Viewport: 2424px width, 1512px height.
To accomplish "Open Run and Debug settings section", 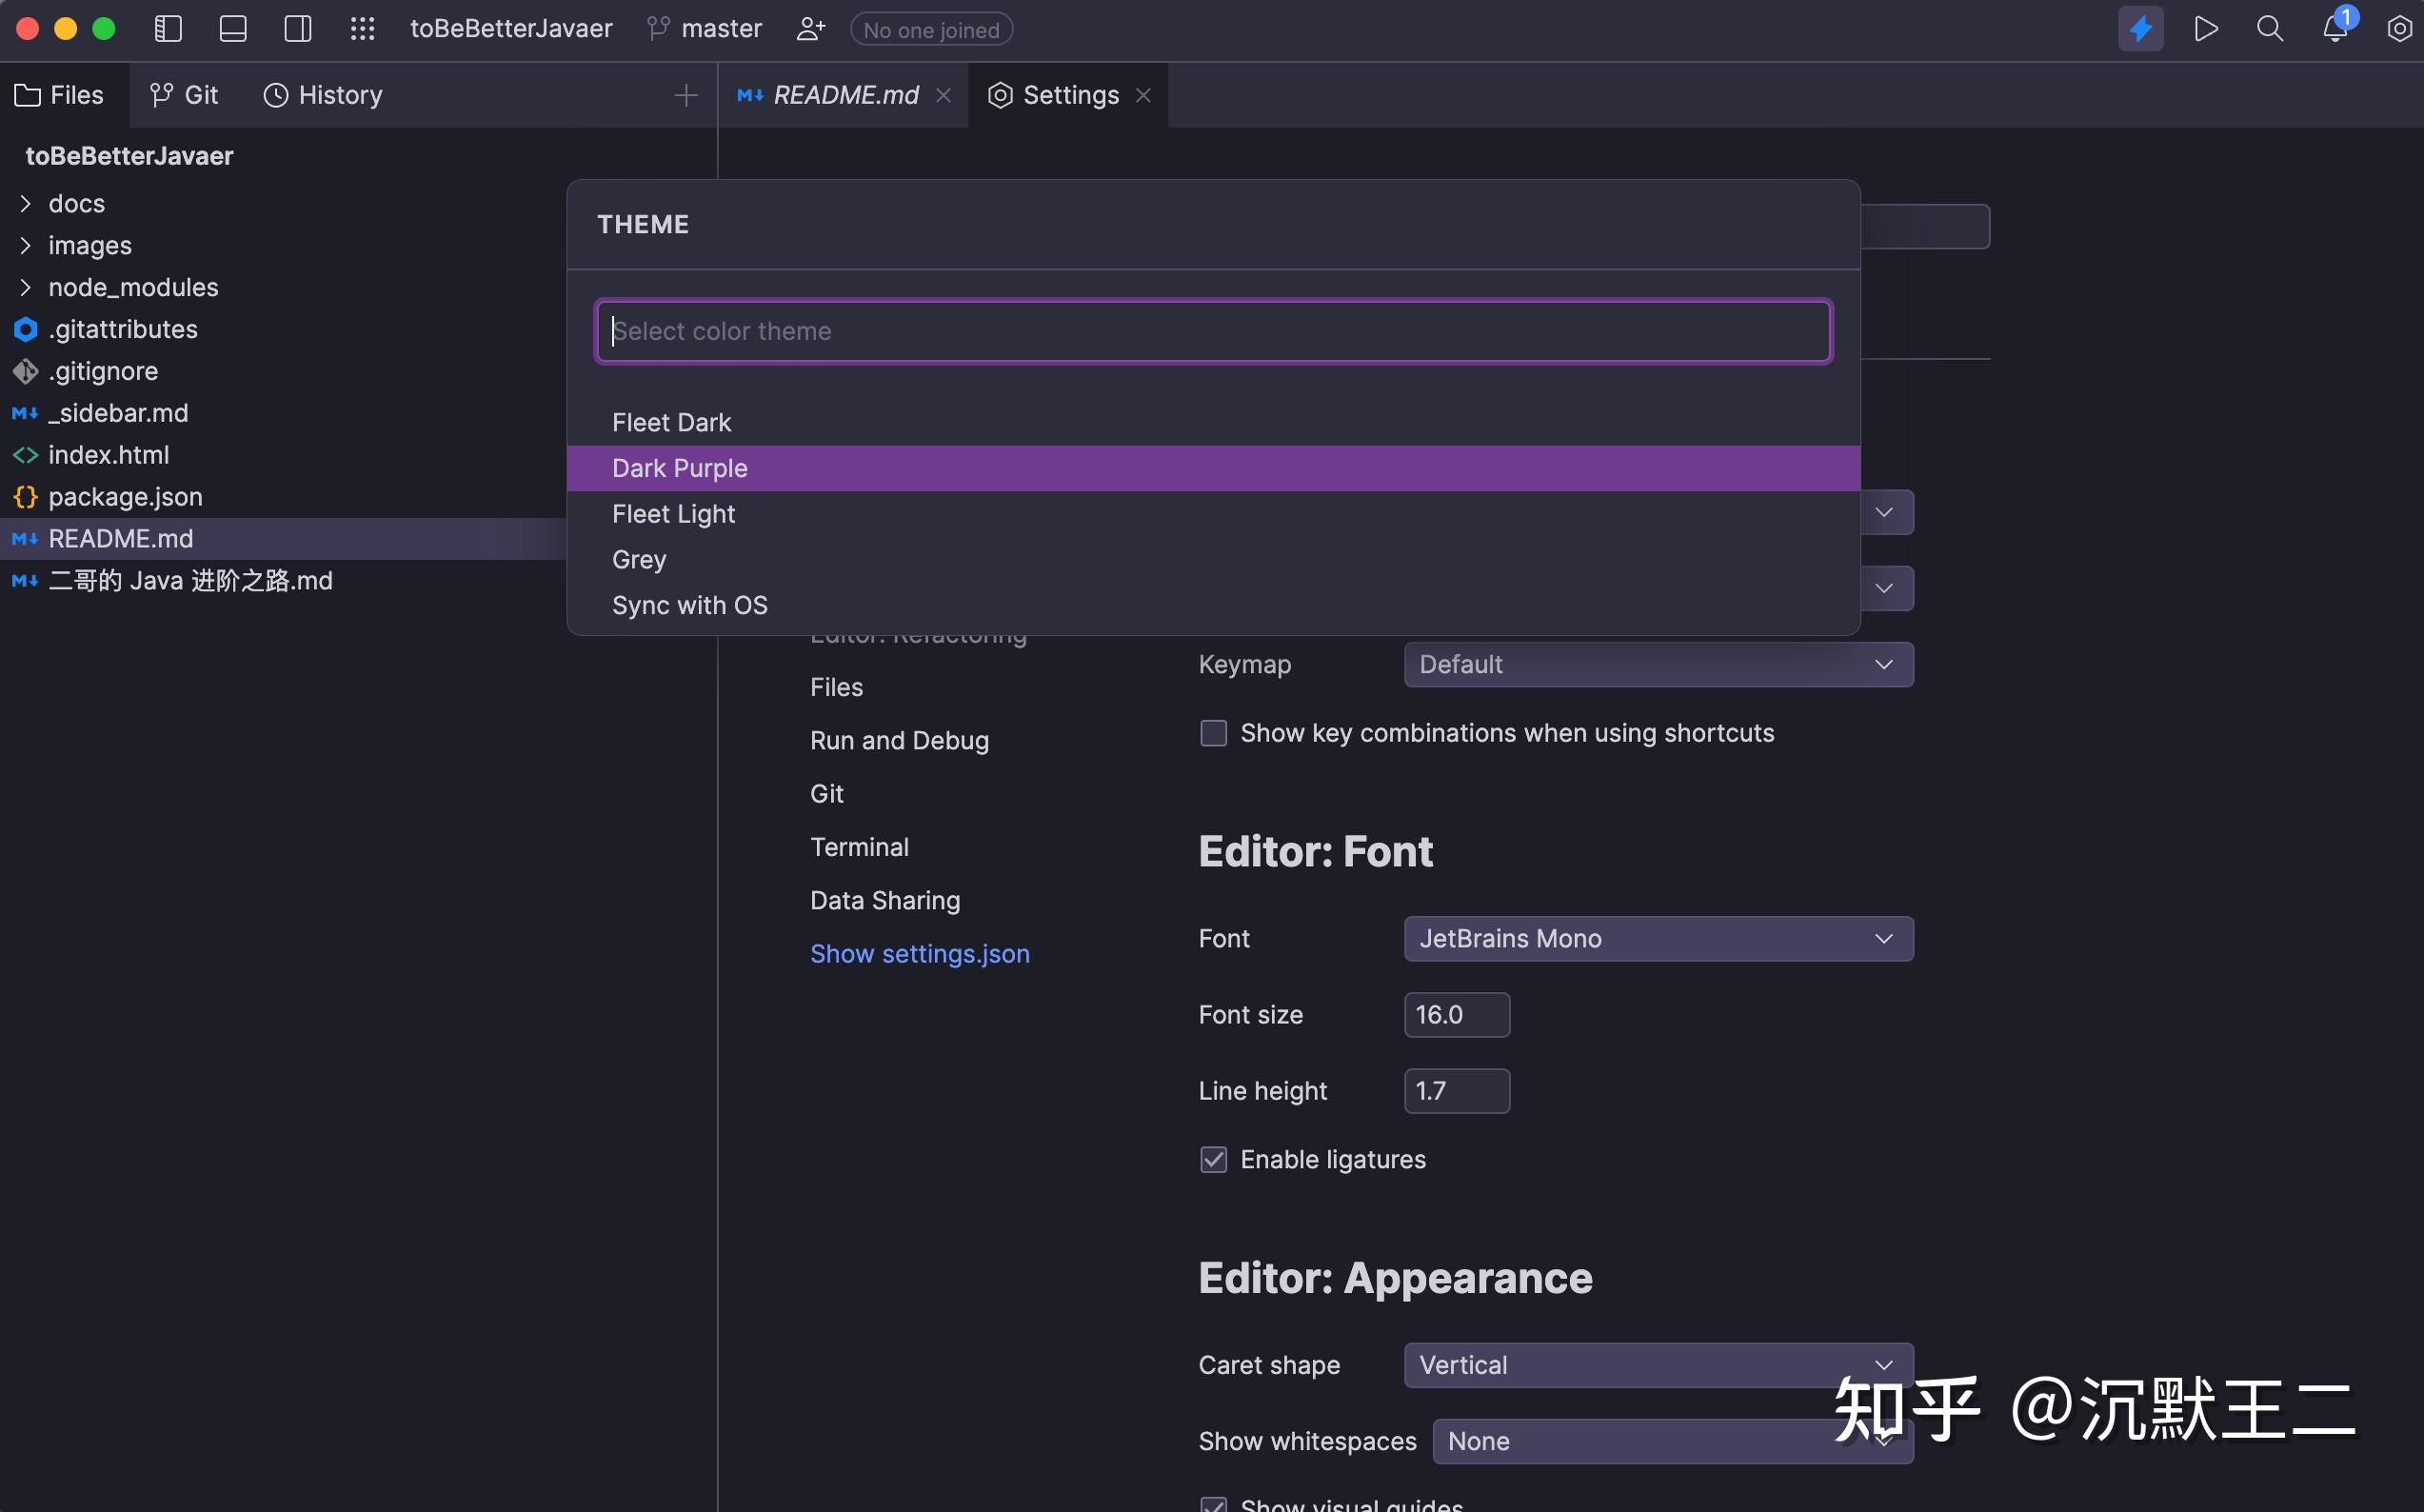I will point(899,741).
